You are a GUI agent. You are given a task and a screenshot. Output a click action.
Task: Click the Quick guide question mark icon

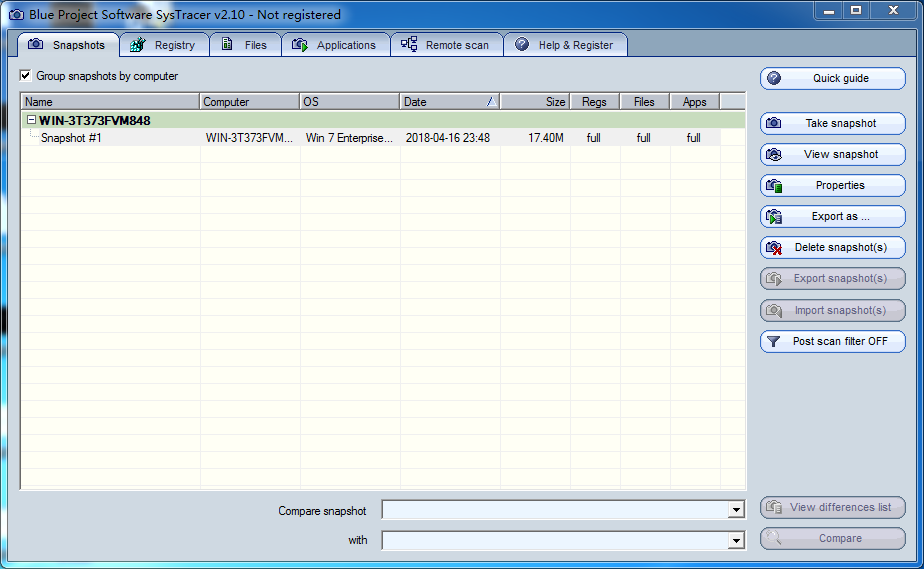click(774, 78)
